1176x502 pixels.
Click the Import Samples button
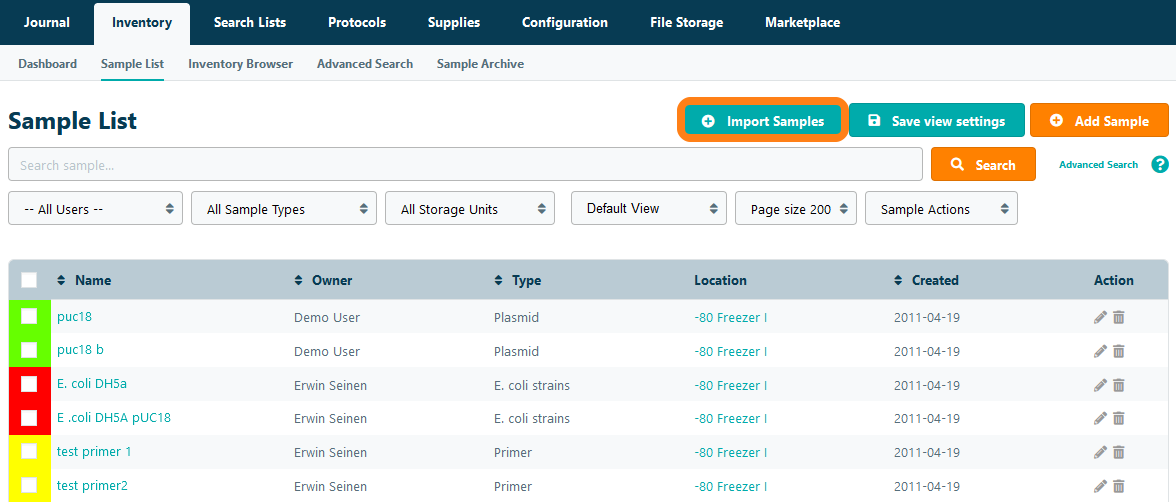(x=764, y=121)
